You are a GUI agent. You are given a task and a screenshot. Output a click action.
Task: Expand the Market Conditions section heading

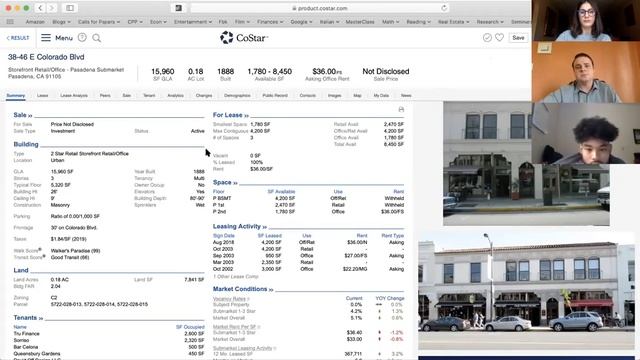(243, 289)
